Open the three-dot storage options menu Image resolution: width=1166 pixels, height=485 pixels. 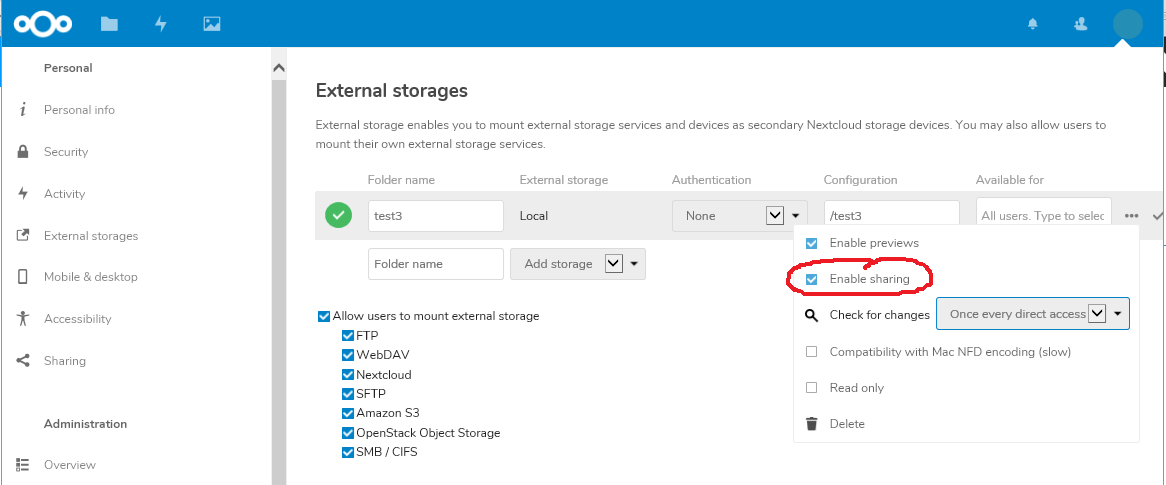click(x=1131, y=216)
